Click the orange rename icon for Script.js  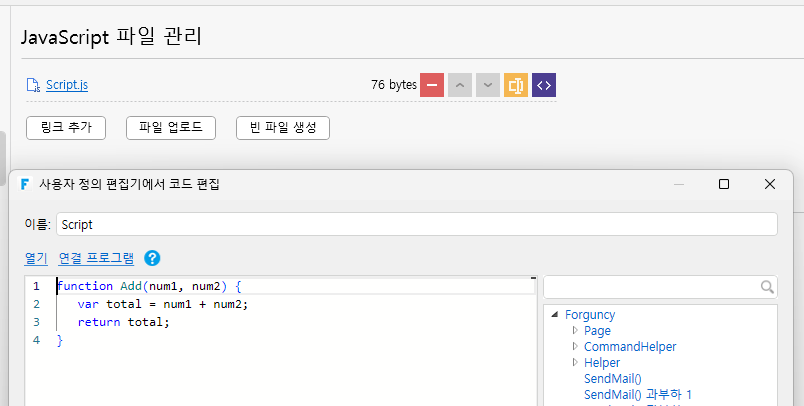[516, 85]
